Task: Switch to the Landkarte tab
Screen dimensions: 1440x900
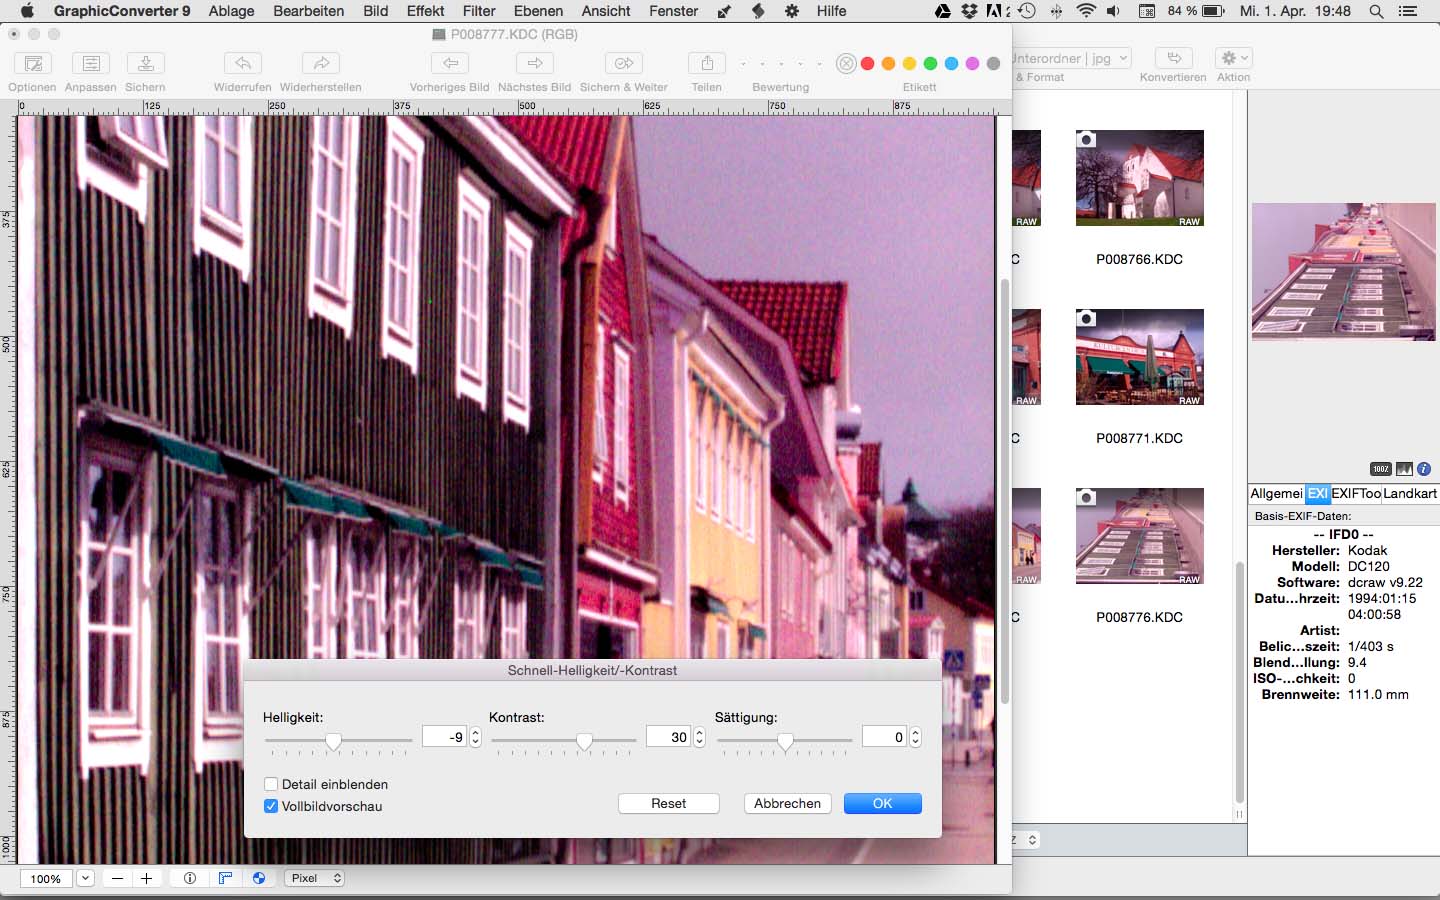Action: pyautogui.click(x=1410, y=493)
